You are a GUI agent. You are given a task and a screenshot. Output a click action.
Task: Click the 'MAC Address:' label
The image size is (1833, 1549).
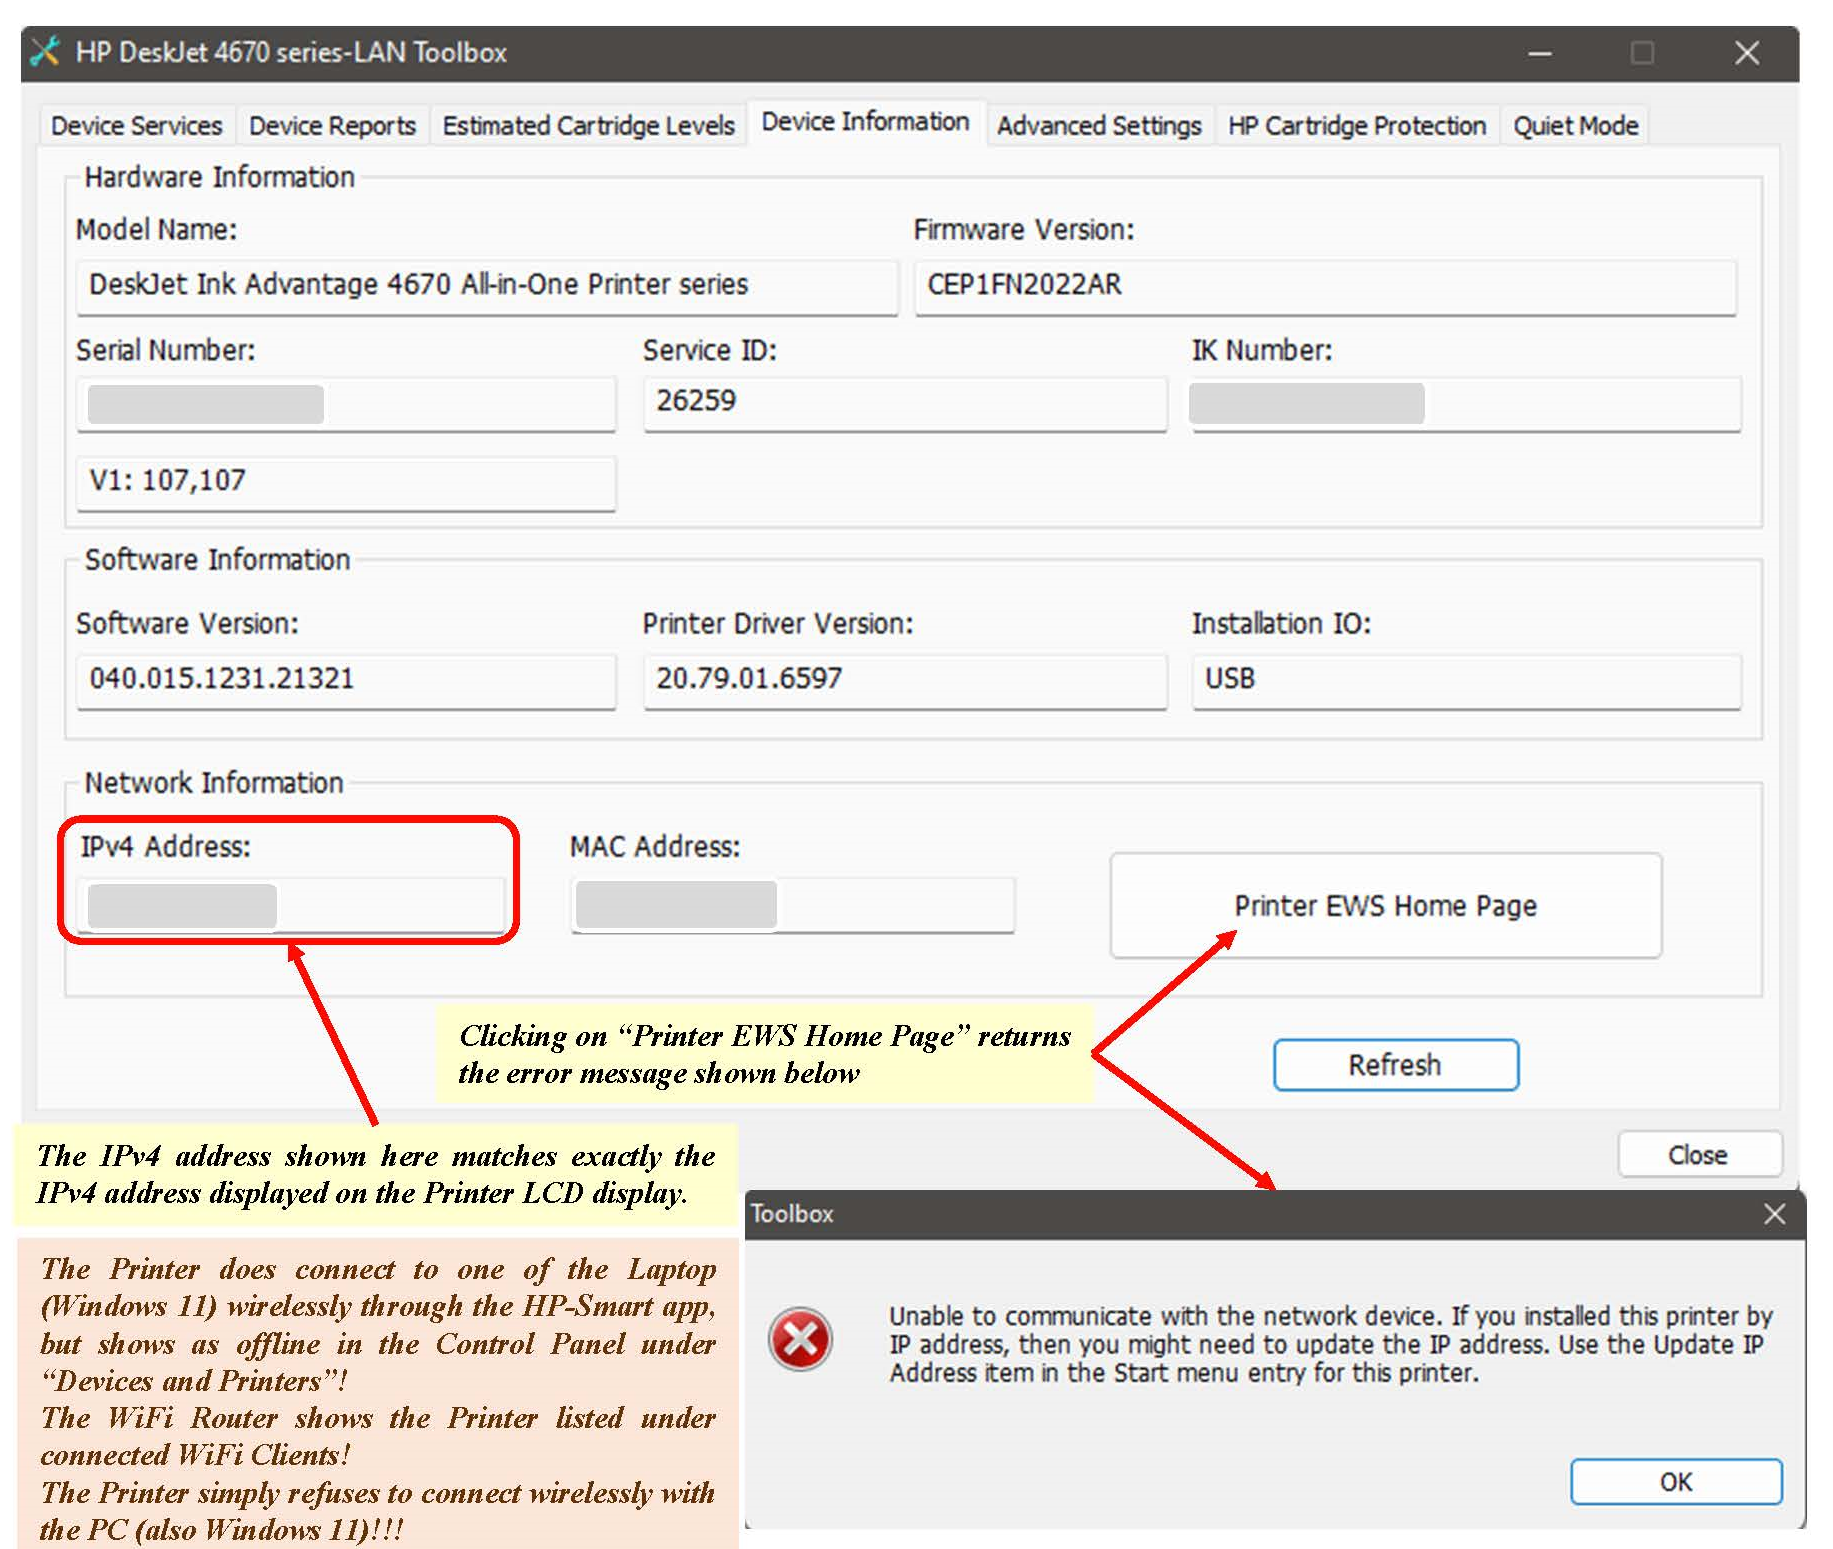tap(655, 847)
